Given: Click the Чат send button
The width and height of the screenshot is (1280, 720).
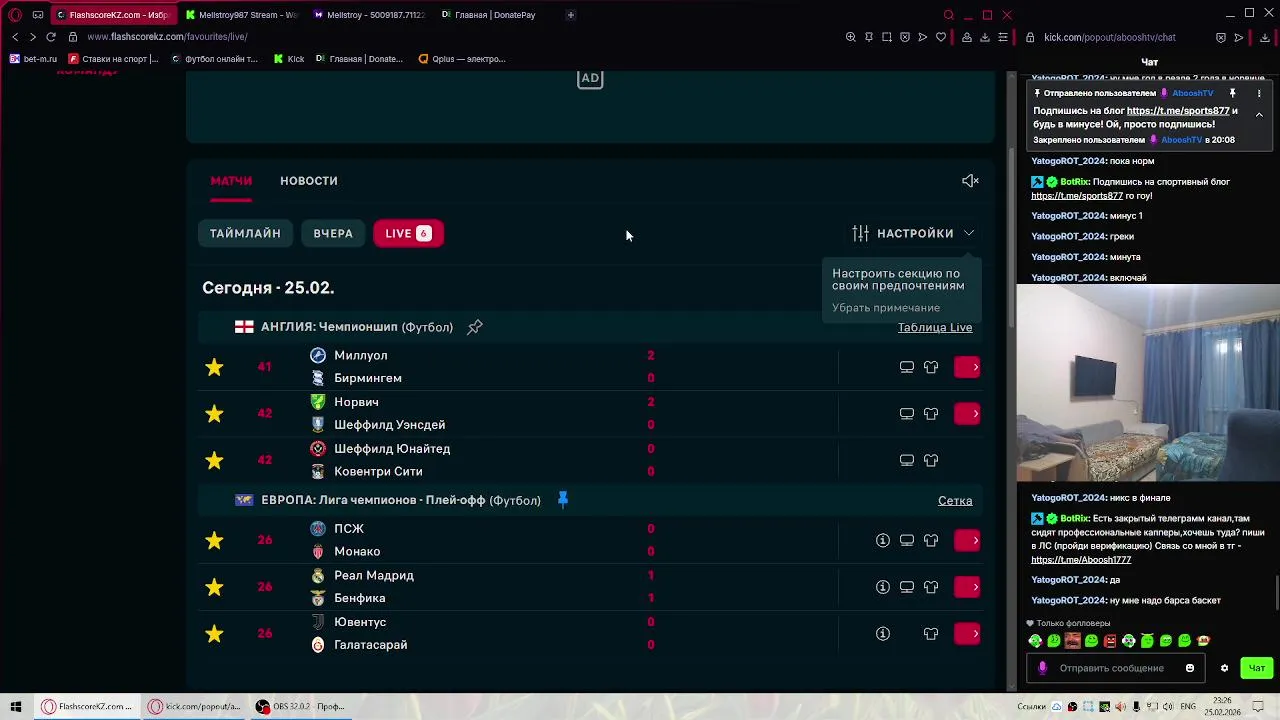Looking at the screenshot, I should [x=1257, y=668].
